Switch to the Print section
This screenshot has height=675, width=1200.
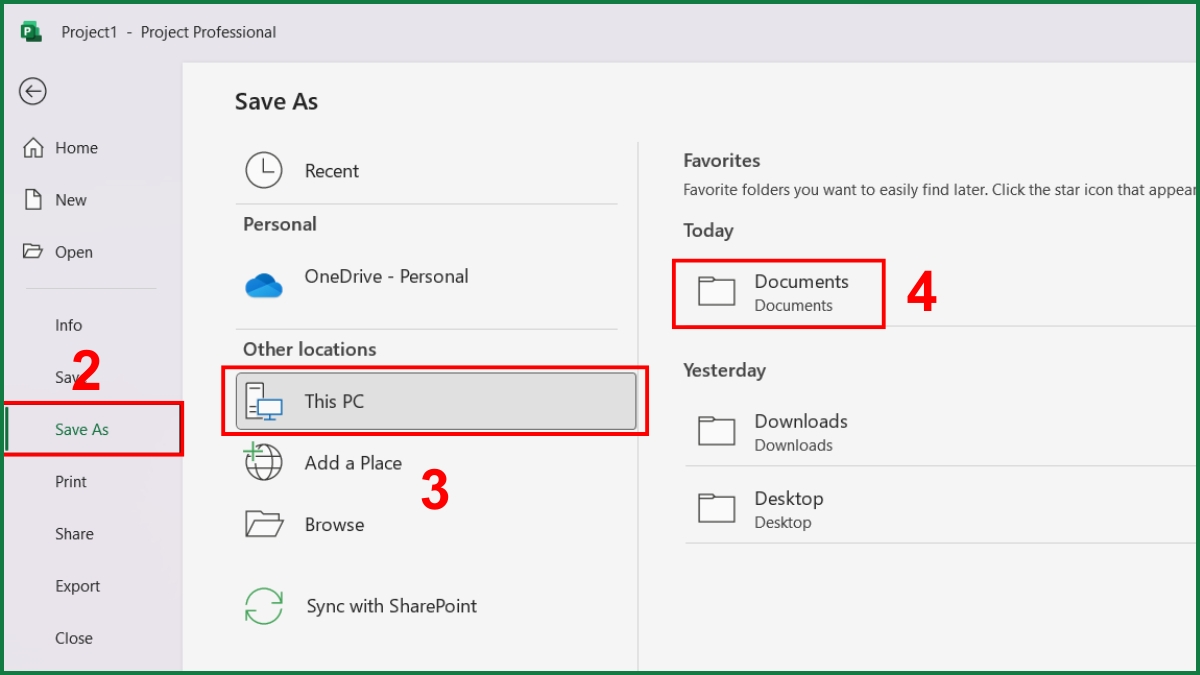point(71,481)
